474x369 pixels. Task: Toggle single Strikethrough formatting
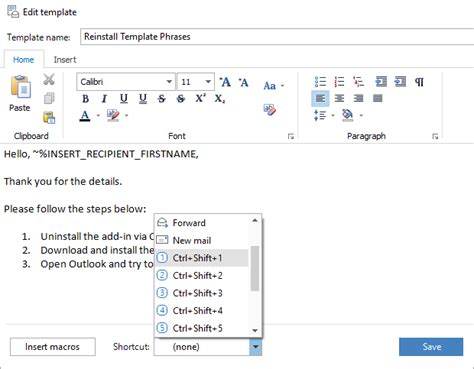point(162,99)
